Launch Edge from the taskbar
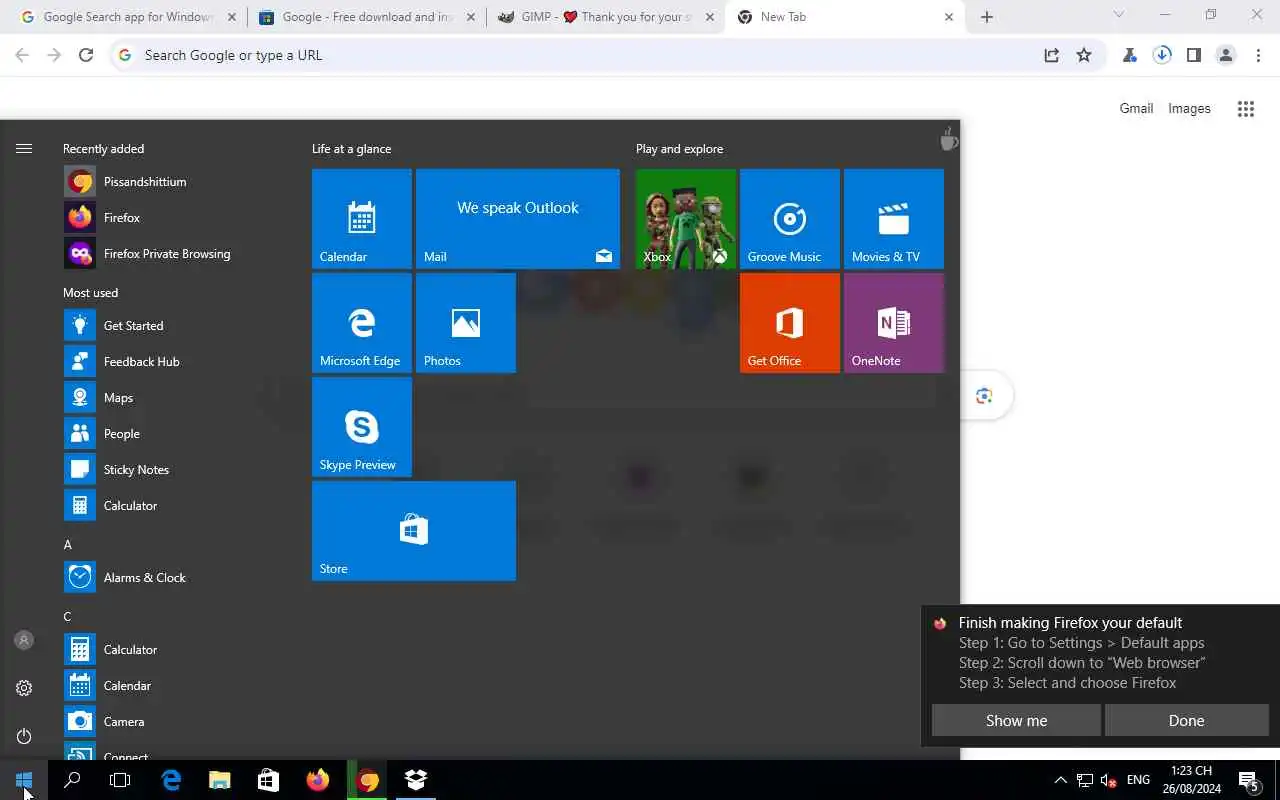This screenshot has height=800, width=1280. (171, 780)
